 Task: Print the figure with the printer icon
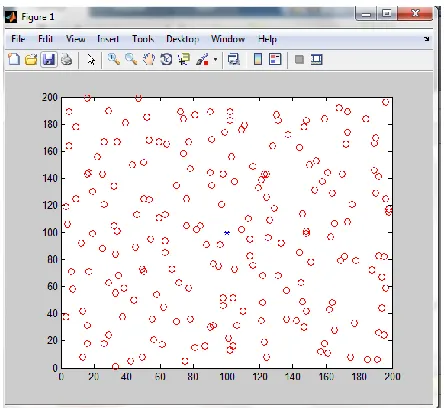tap(66, 60)
